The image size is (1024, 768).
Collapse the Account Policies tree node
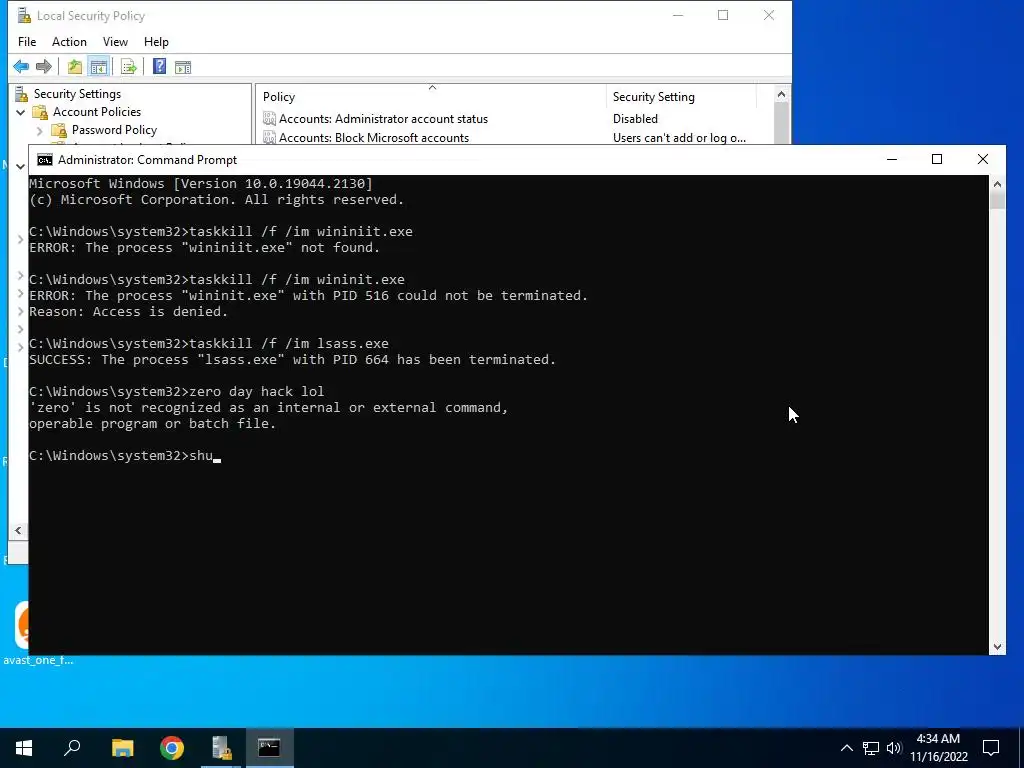(x=21, y=112)
